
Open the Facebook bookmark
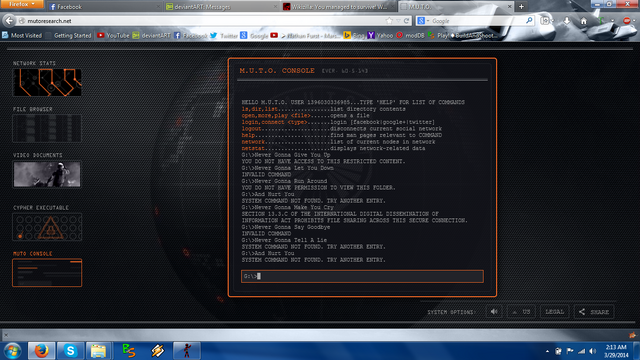tap(191, 36)
